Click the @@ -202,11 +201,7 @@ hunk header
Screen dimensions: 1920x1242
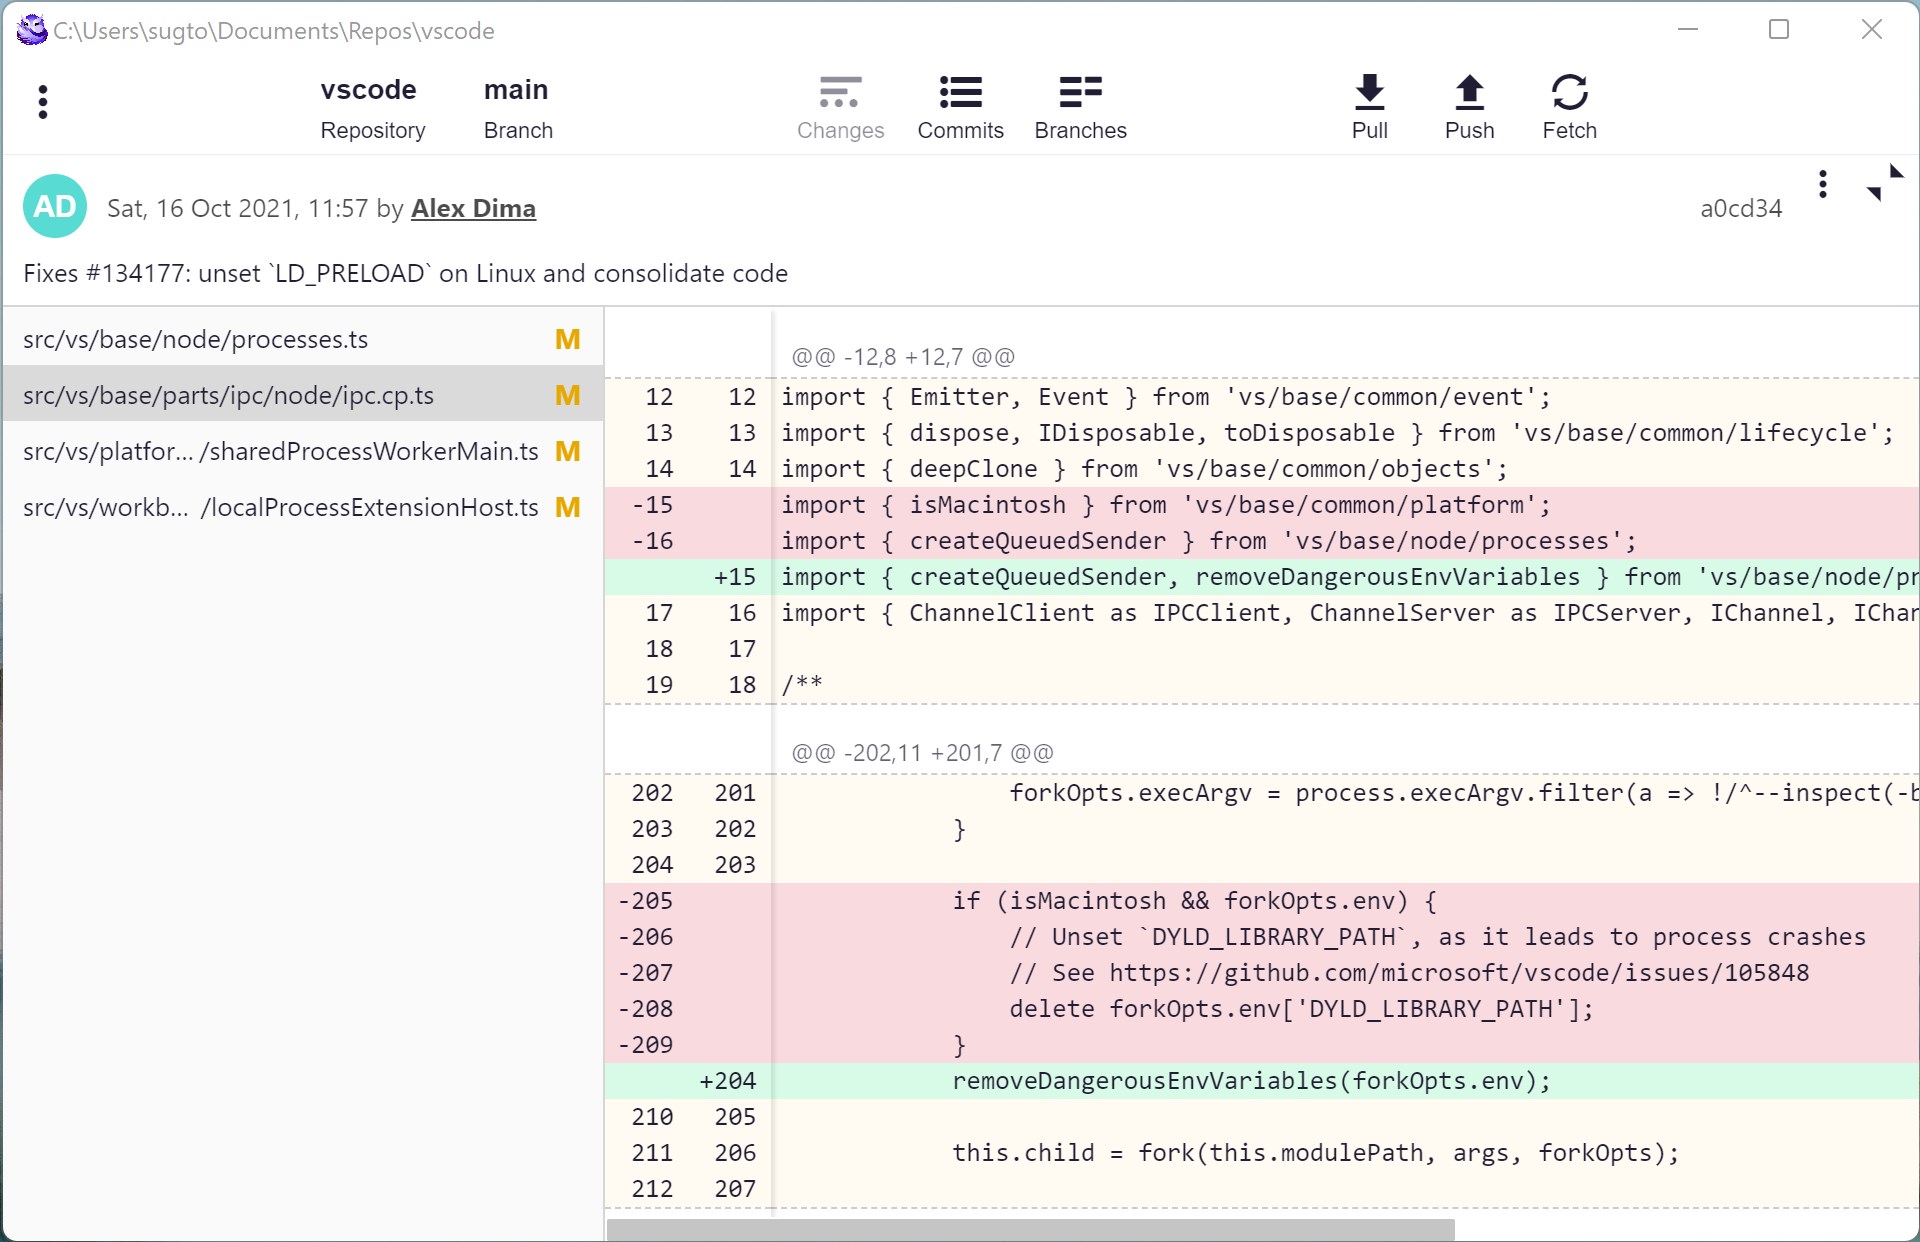point(922,753)
